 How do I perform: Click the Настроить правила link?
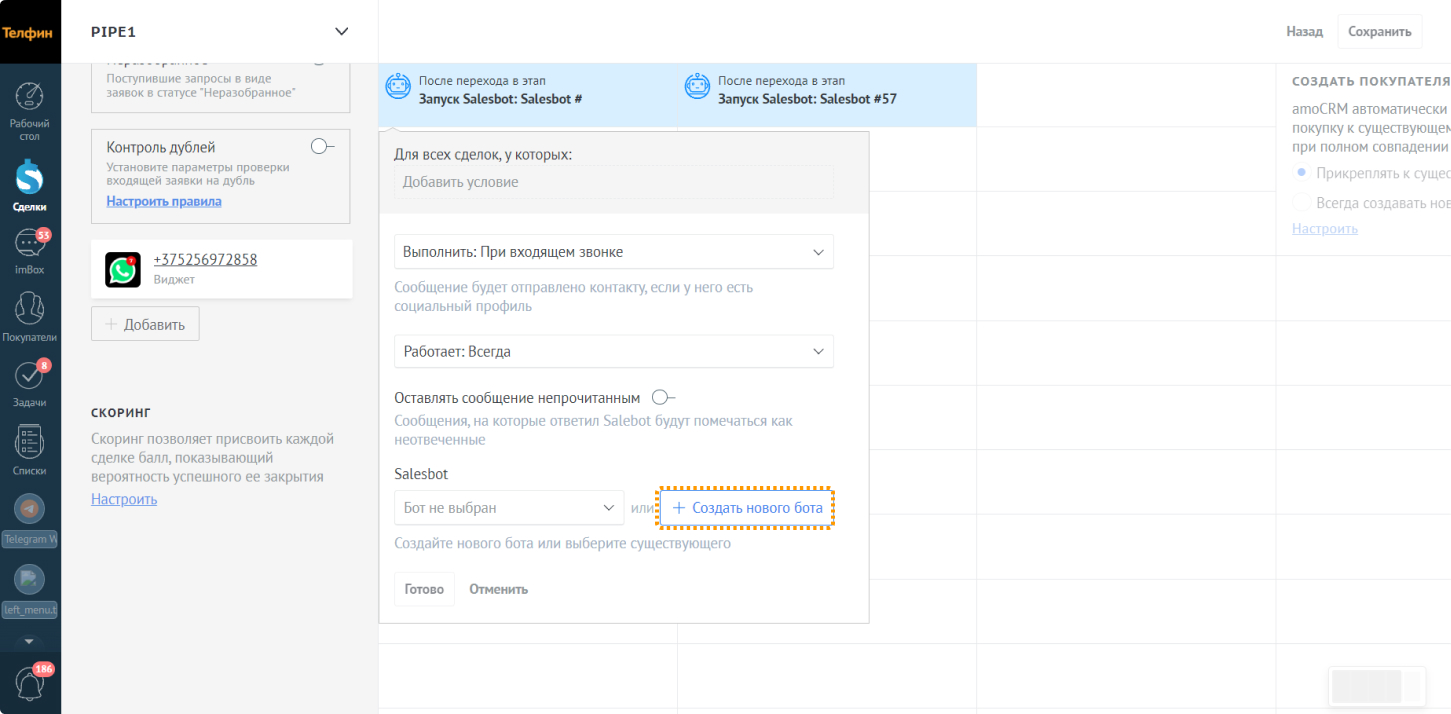coord(164,201)
